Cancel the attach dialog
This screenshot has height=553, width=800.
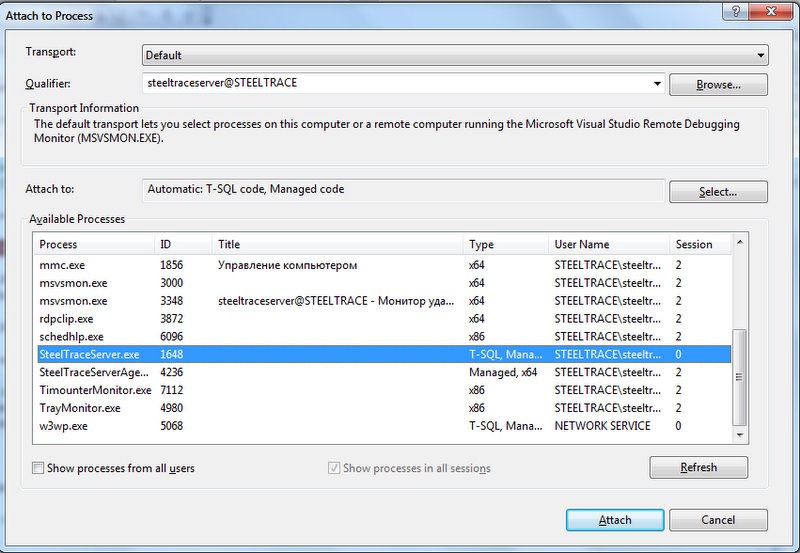(718, 520)
